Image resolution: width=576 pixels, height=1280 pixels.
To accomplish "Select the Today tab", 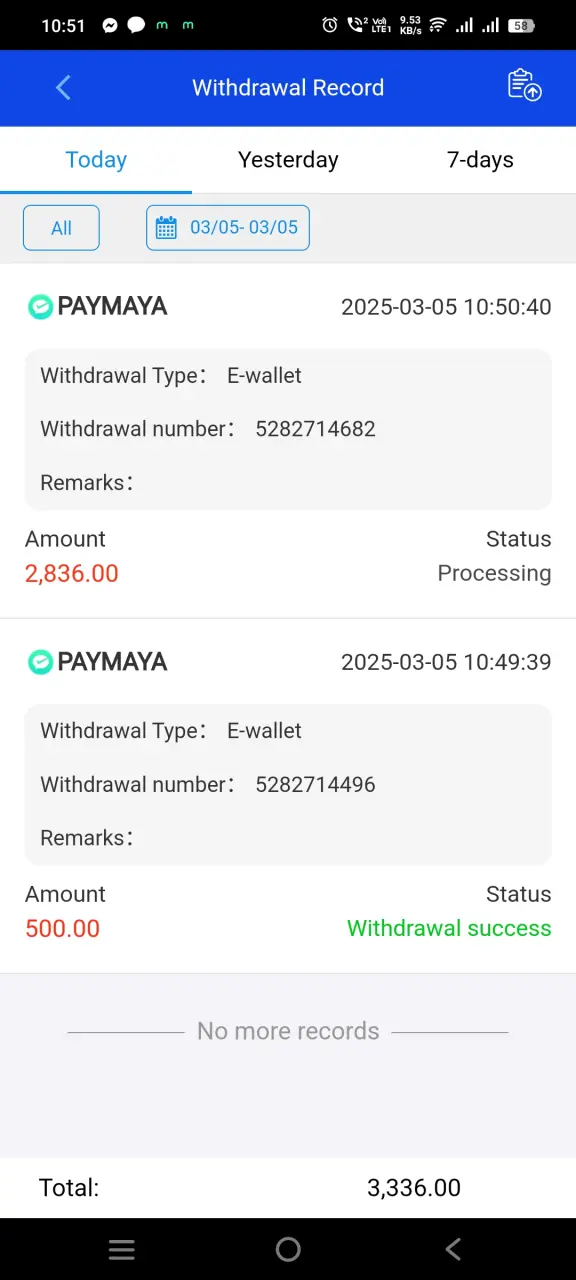I will point(96,160).
